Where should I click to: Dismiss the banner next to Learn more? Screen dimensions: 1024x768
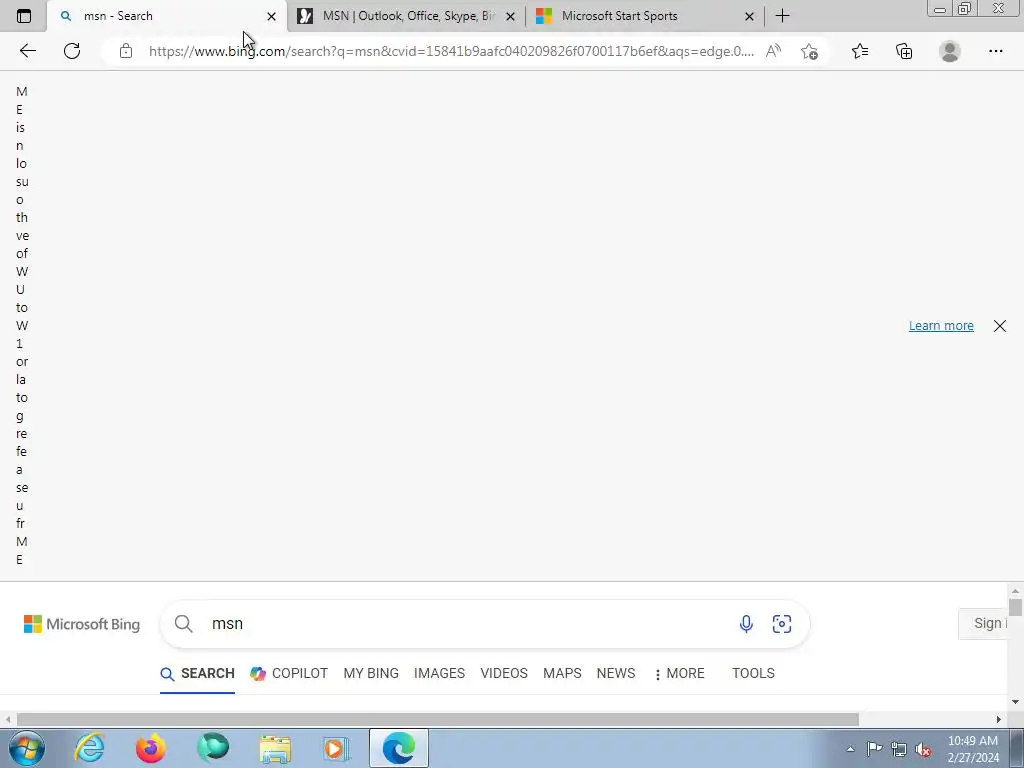coord(1000,326)
